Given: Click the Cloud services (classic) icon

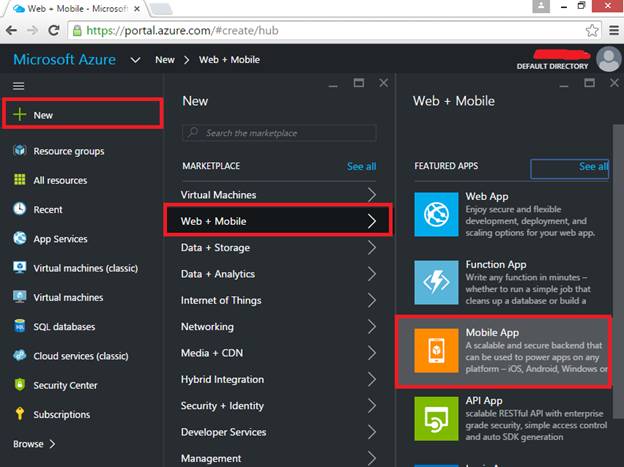Looking at the screenshot, I should pos(20,355).
